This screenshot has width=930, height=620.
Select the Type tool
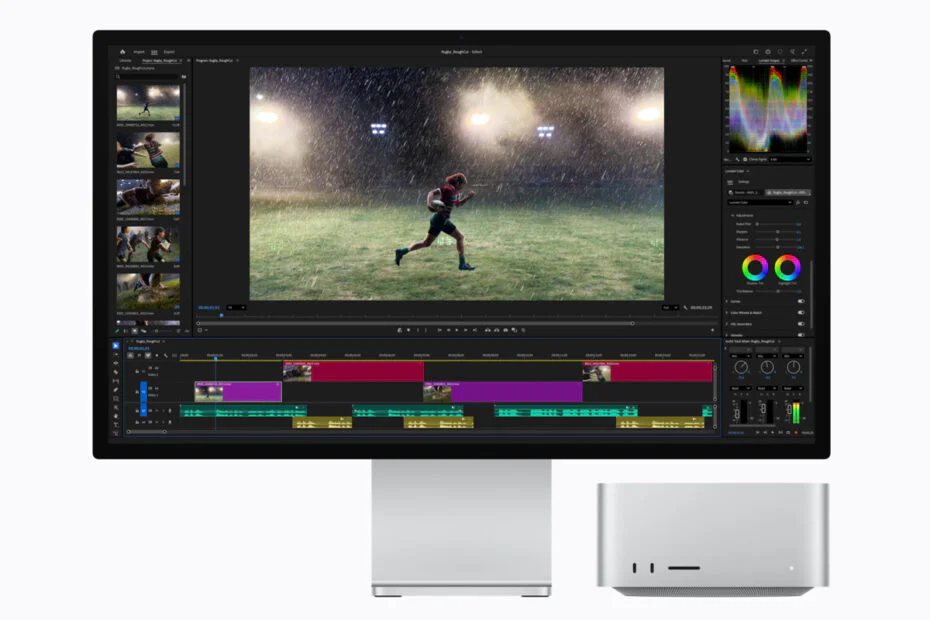tap(116, 425)
